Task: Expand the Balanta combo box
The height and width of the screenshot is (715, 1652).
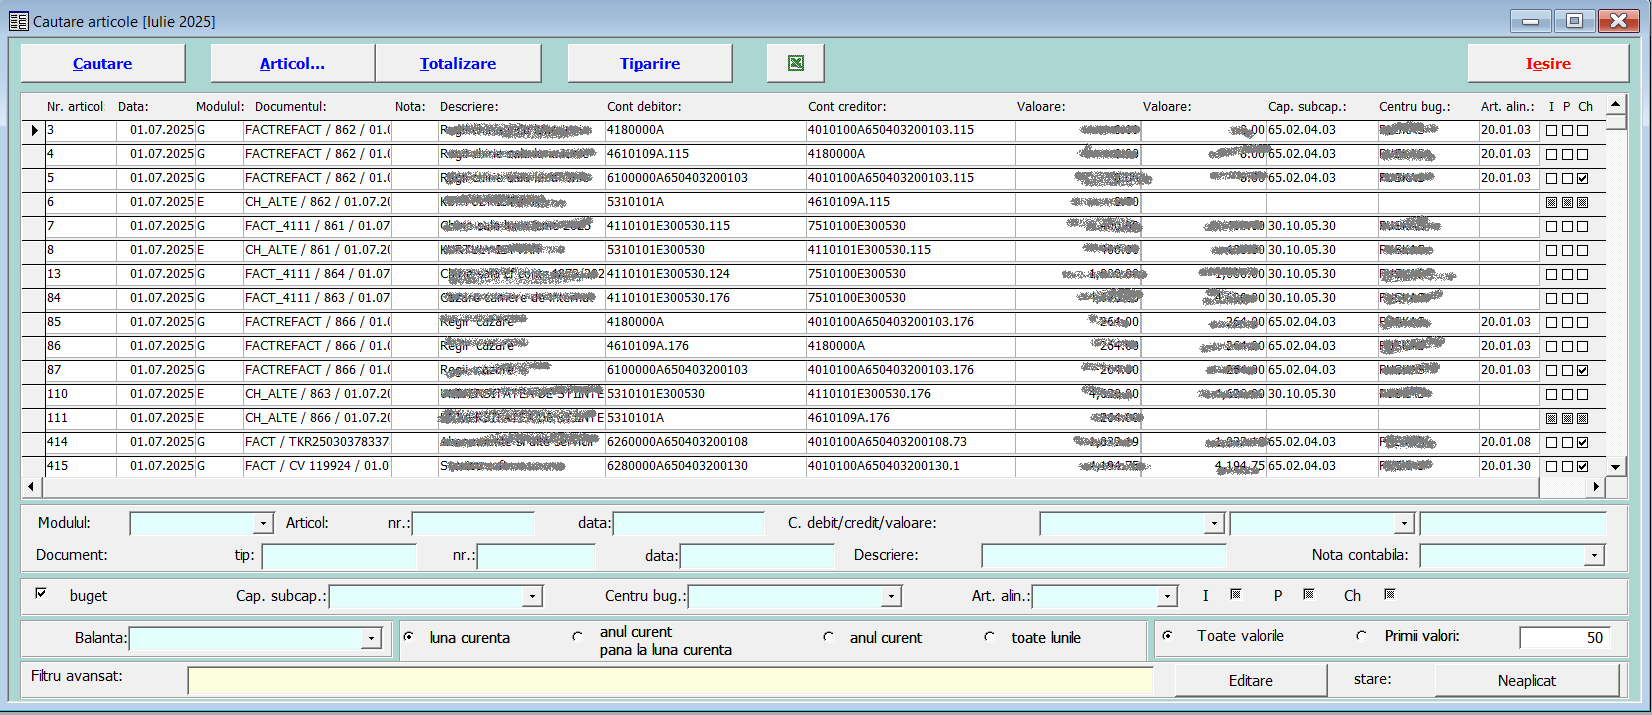Action: [371, 638]
